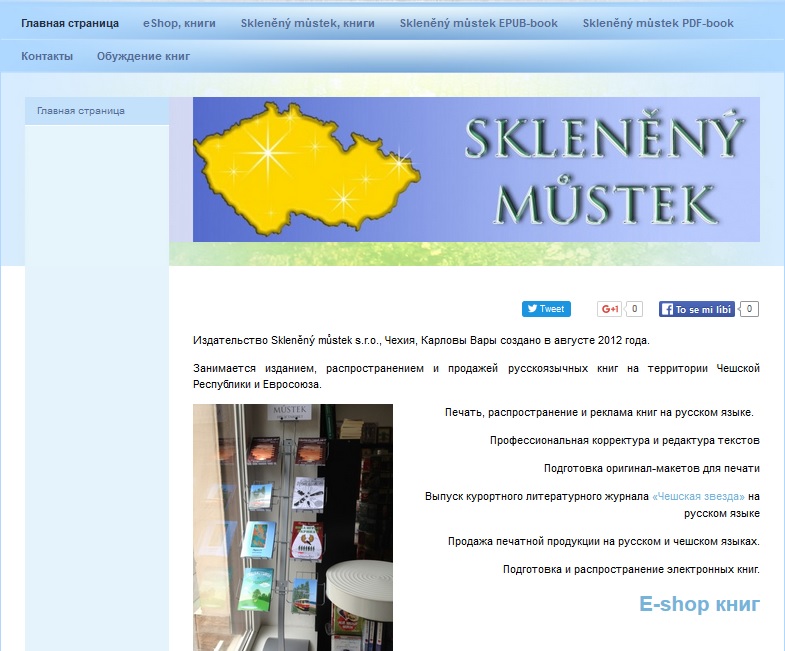Click text 'Подготовка и распространение электронных книг.'

[x=631, y=569]
